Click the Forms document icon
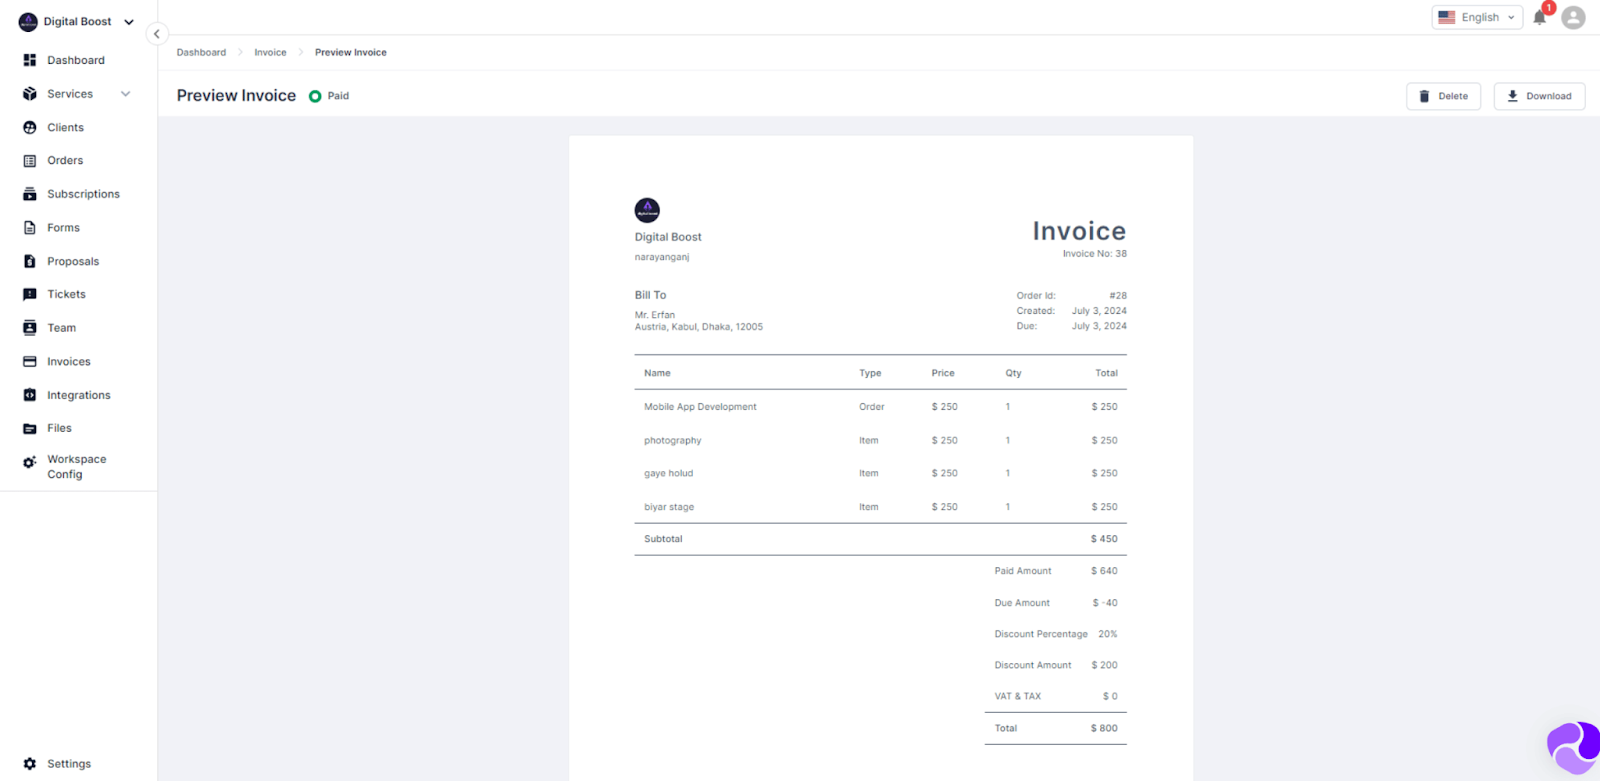1600x781 pixels. 30,228
